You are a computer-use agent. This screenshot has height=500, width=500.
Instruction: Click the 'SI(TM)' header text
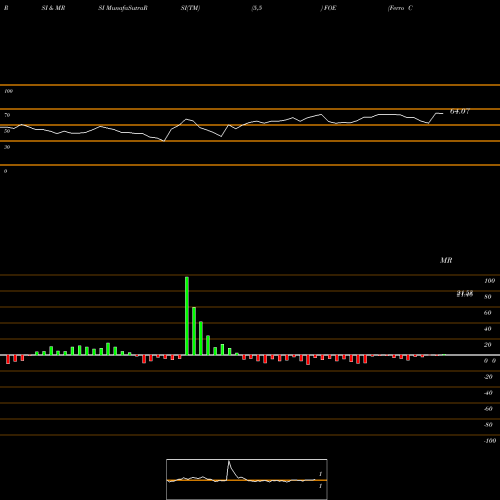click(190, 8)
